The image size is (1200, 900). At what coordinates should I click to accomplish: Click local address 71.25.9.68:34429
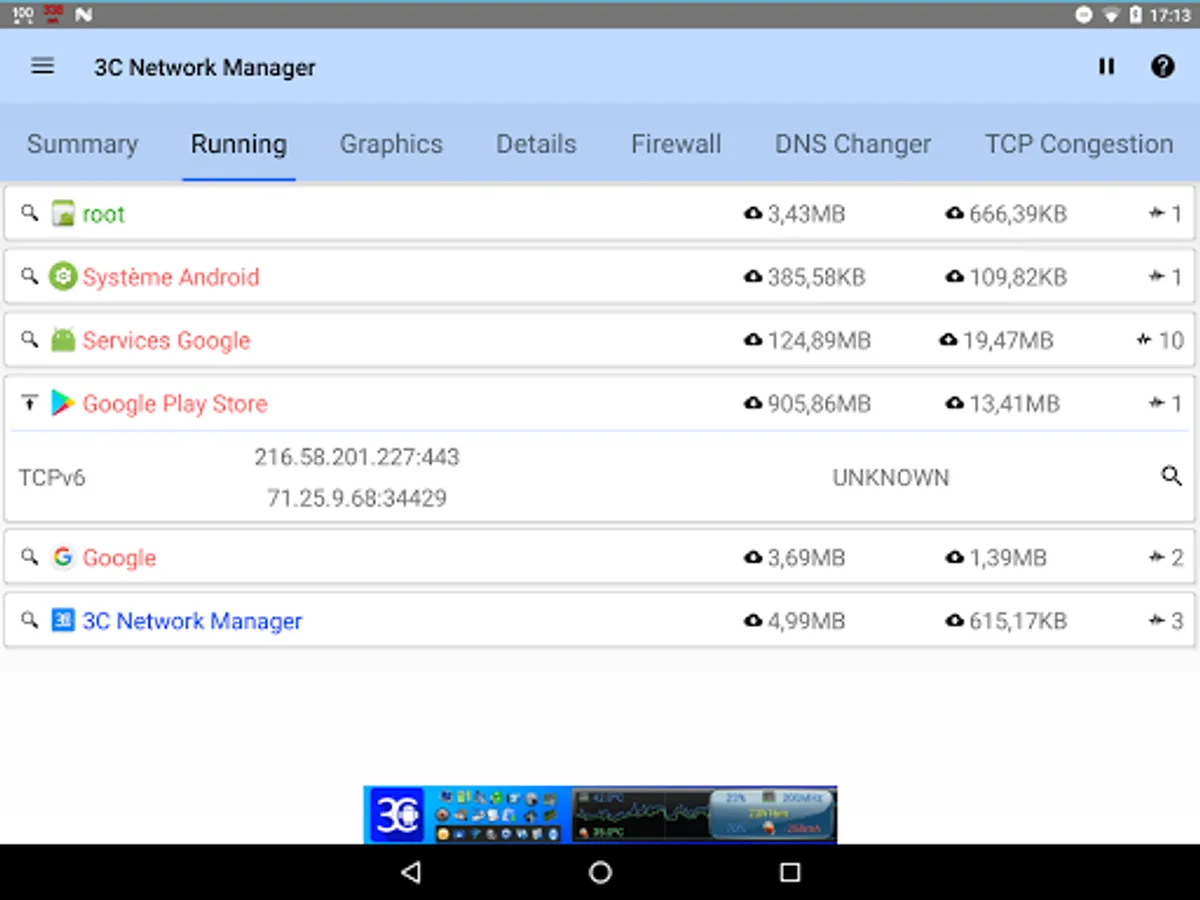tap(357, 497)
